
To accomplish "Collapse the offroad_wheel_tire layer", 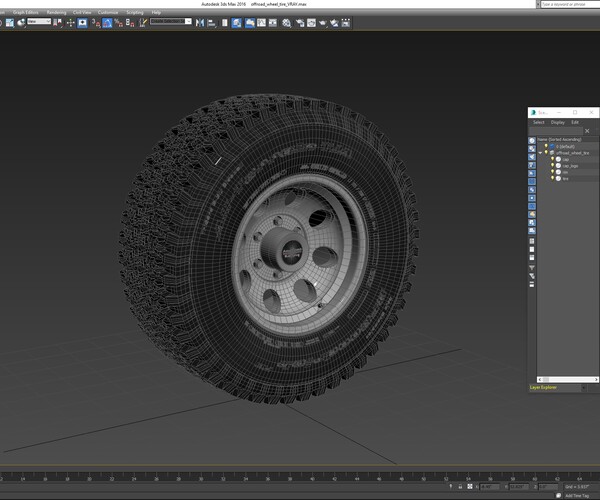I will click(x=540, y=153).
